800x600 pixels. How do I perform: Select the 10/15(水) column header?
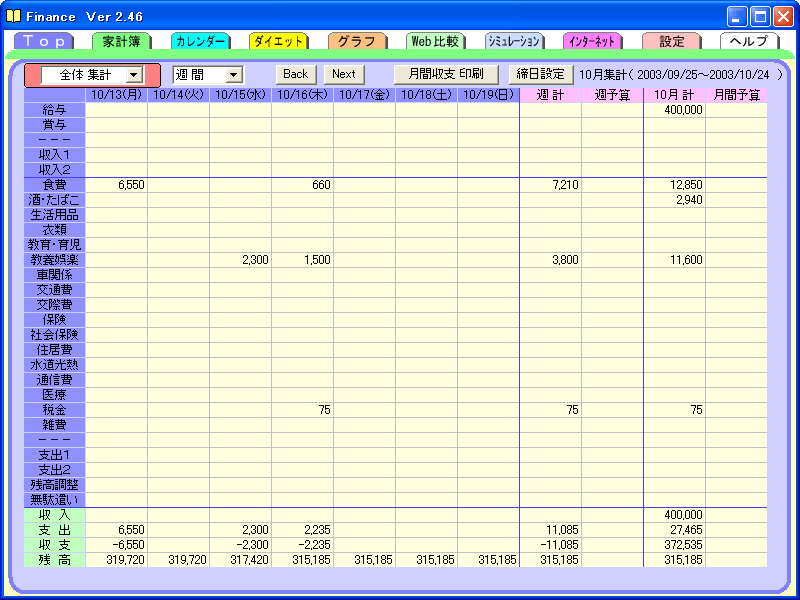[x=240, y=95]
